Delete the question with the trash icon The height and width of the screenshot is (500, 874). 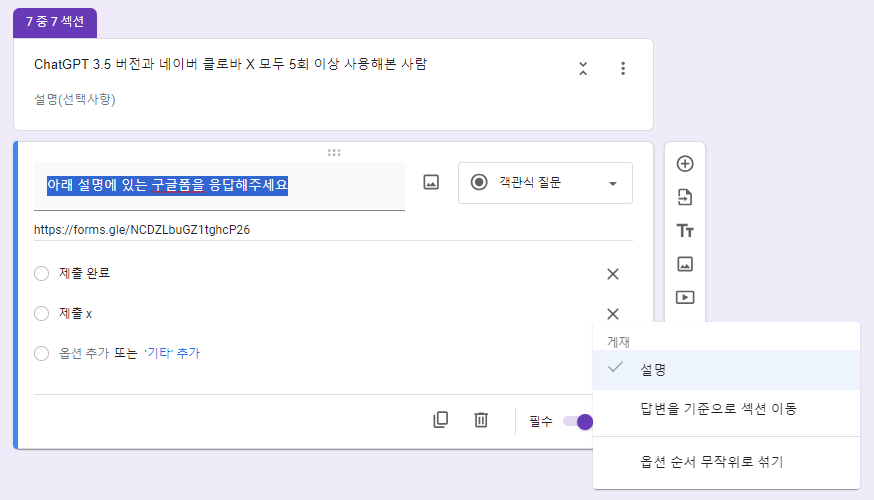(481, 420)
